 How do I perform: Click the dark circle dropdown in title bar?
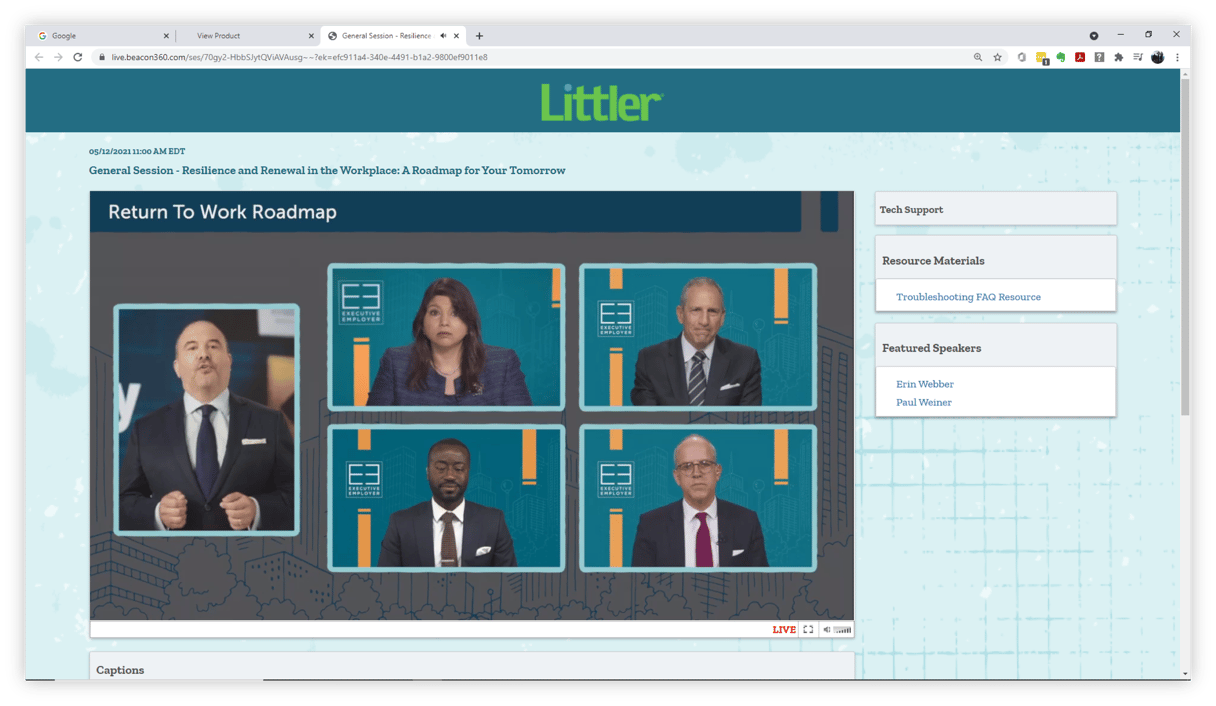pyautogui.click(x=1093, y=36)
